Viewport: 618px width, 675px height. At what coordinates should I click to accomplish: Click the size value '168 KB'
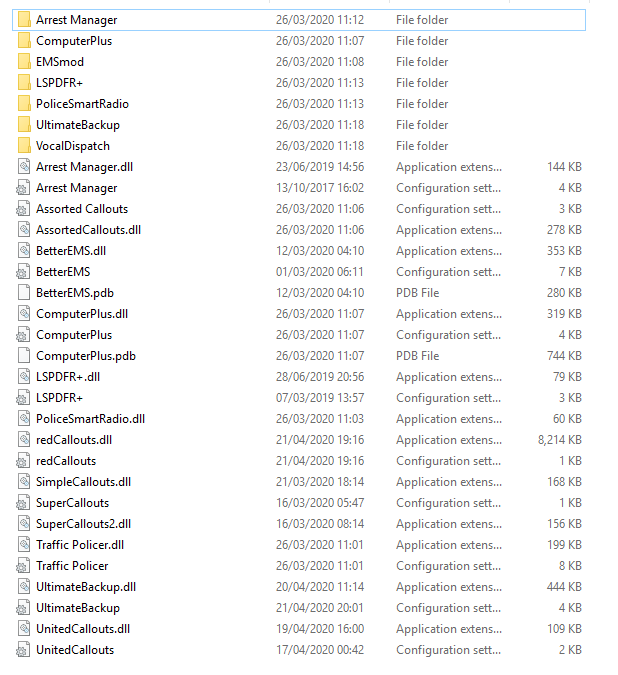coord(564,482)
